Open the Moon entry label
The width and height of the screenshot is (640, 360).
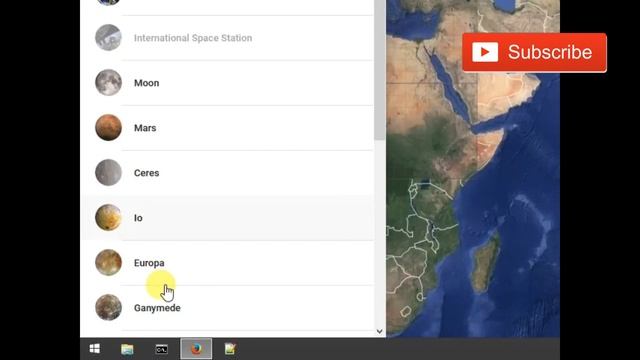147,83
